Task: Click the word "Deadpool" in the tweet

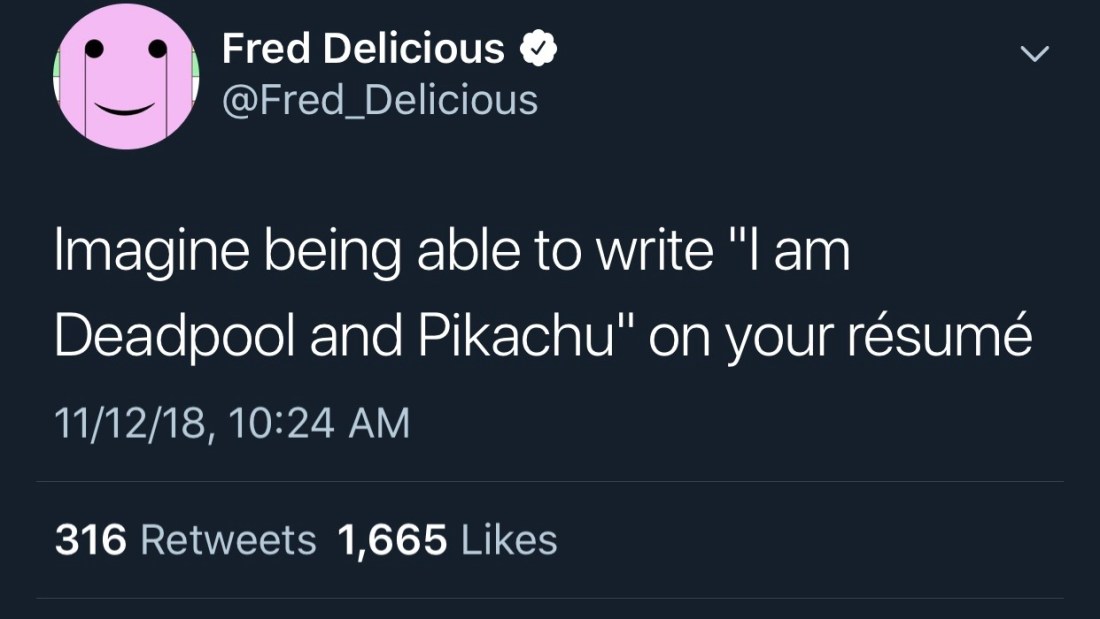Action: tap(174, 338)
